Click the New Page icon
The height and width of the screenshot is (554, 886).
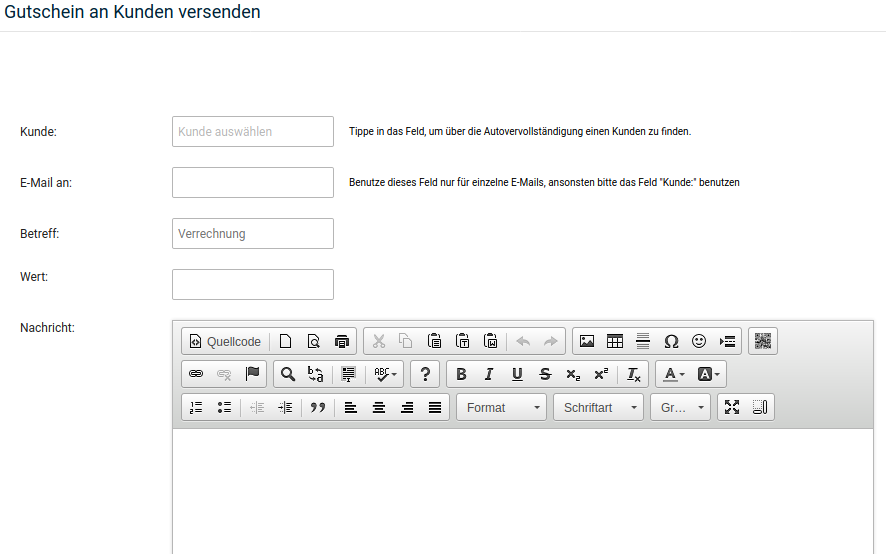286,341
